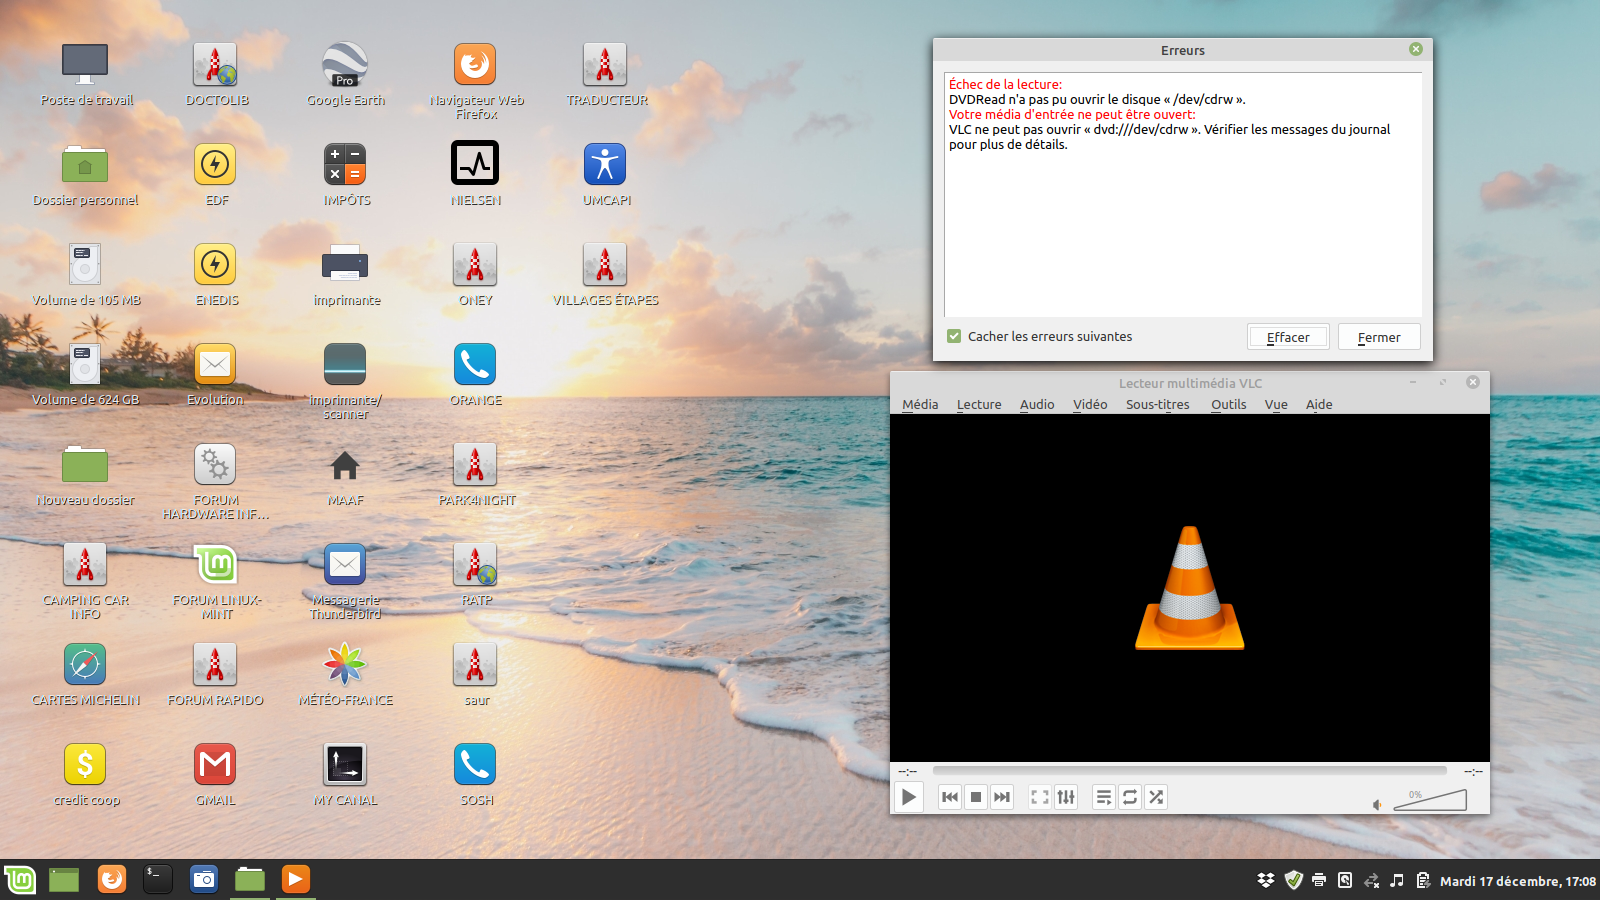Toggle shuffle random playback
This screenshot has height=900, width=1600.
pos(1156,797)
